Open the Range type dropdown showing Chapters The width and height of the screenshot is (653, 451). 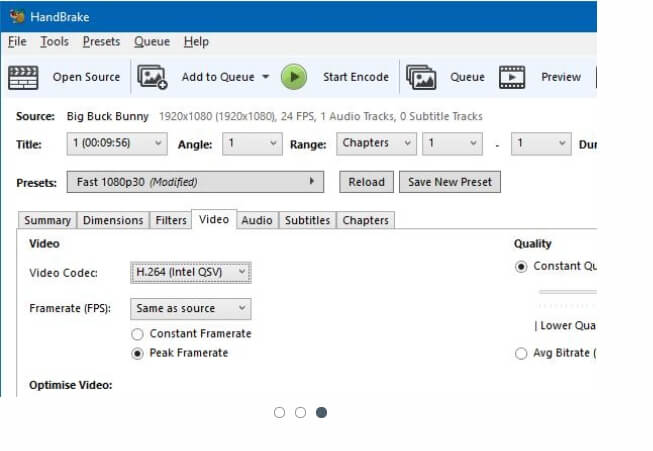(x=376, y=144)
